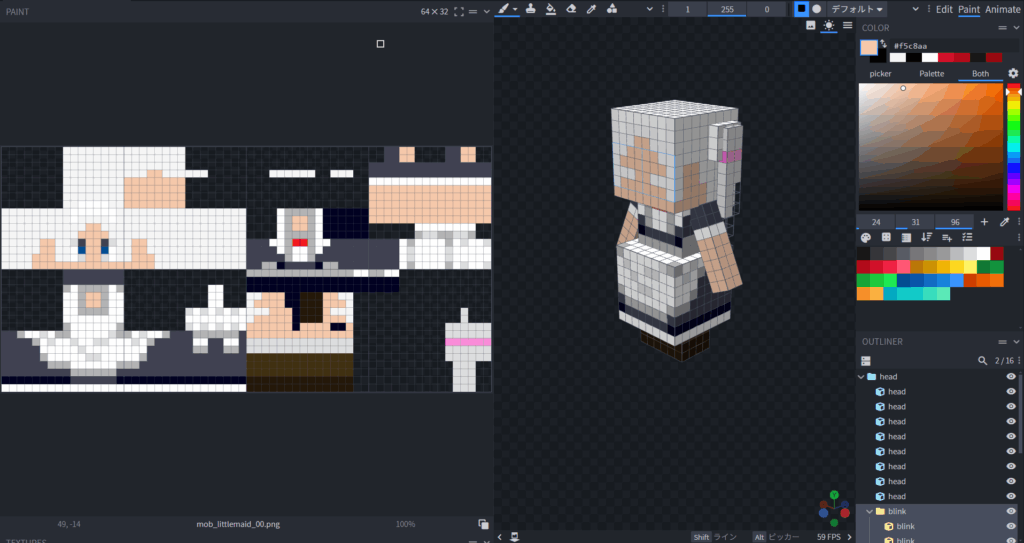Open the デフォルト brush preset dropdown
This screenshot has width=1024, height=543.
tap(858, 9)
